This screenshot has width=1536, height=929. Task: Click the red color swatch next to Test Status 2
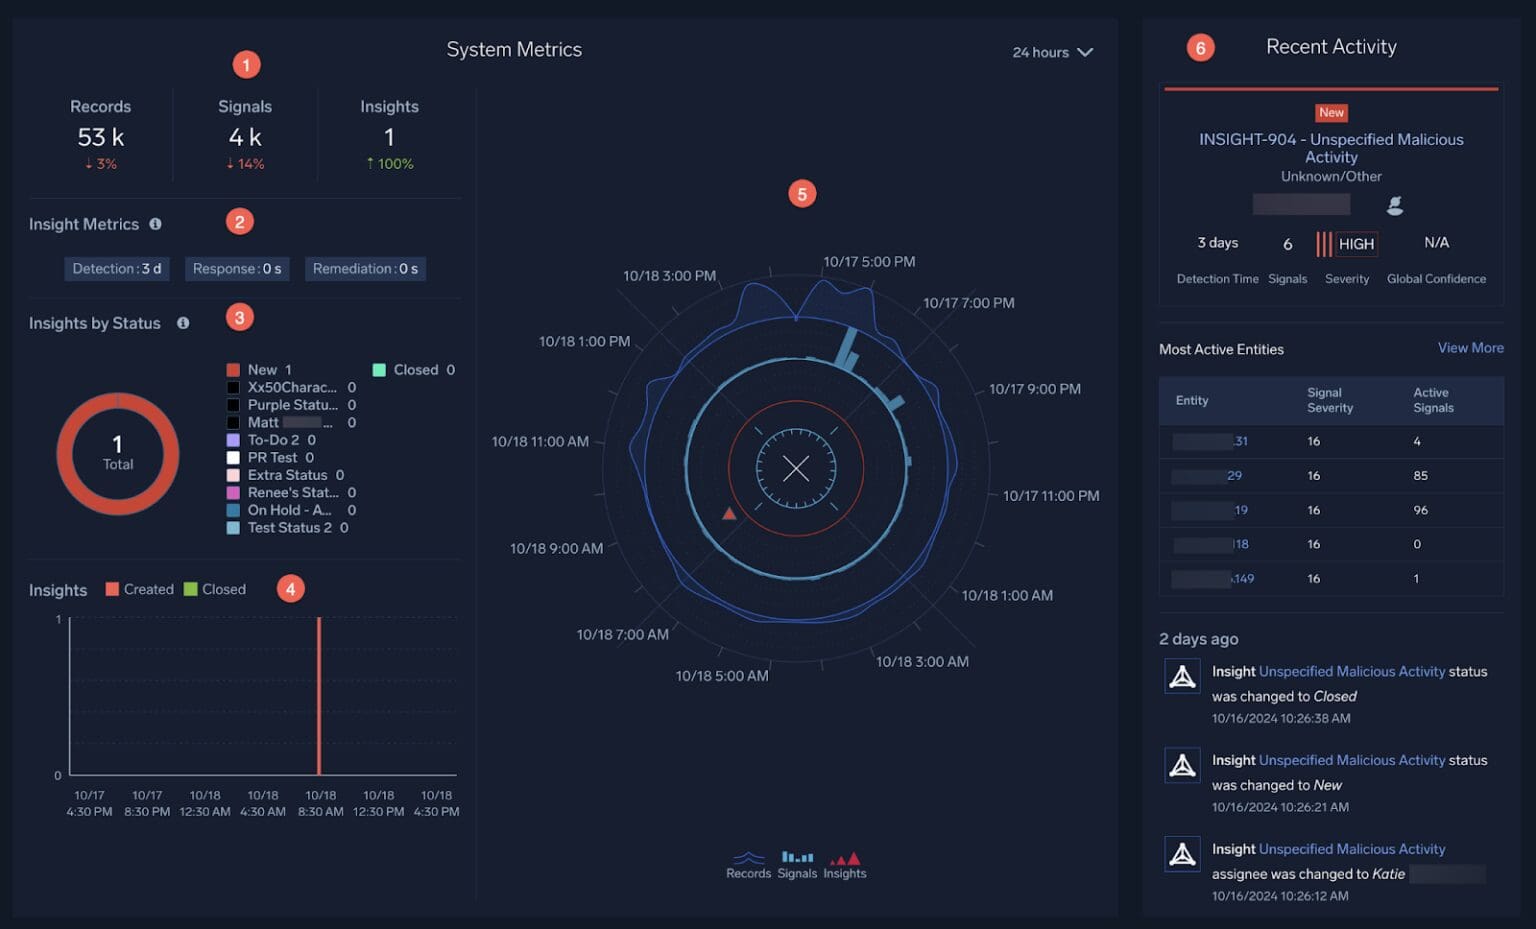233,527
